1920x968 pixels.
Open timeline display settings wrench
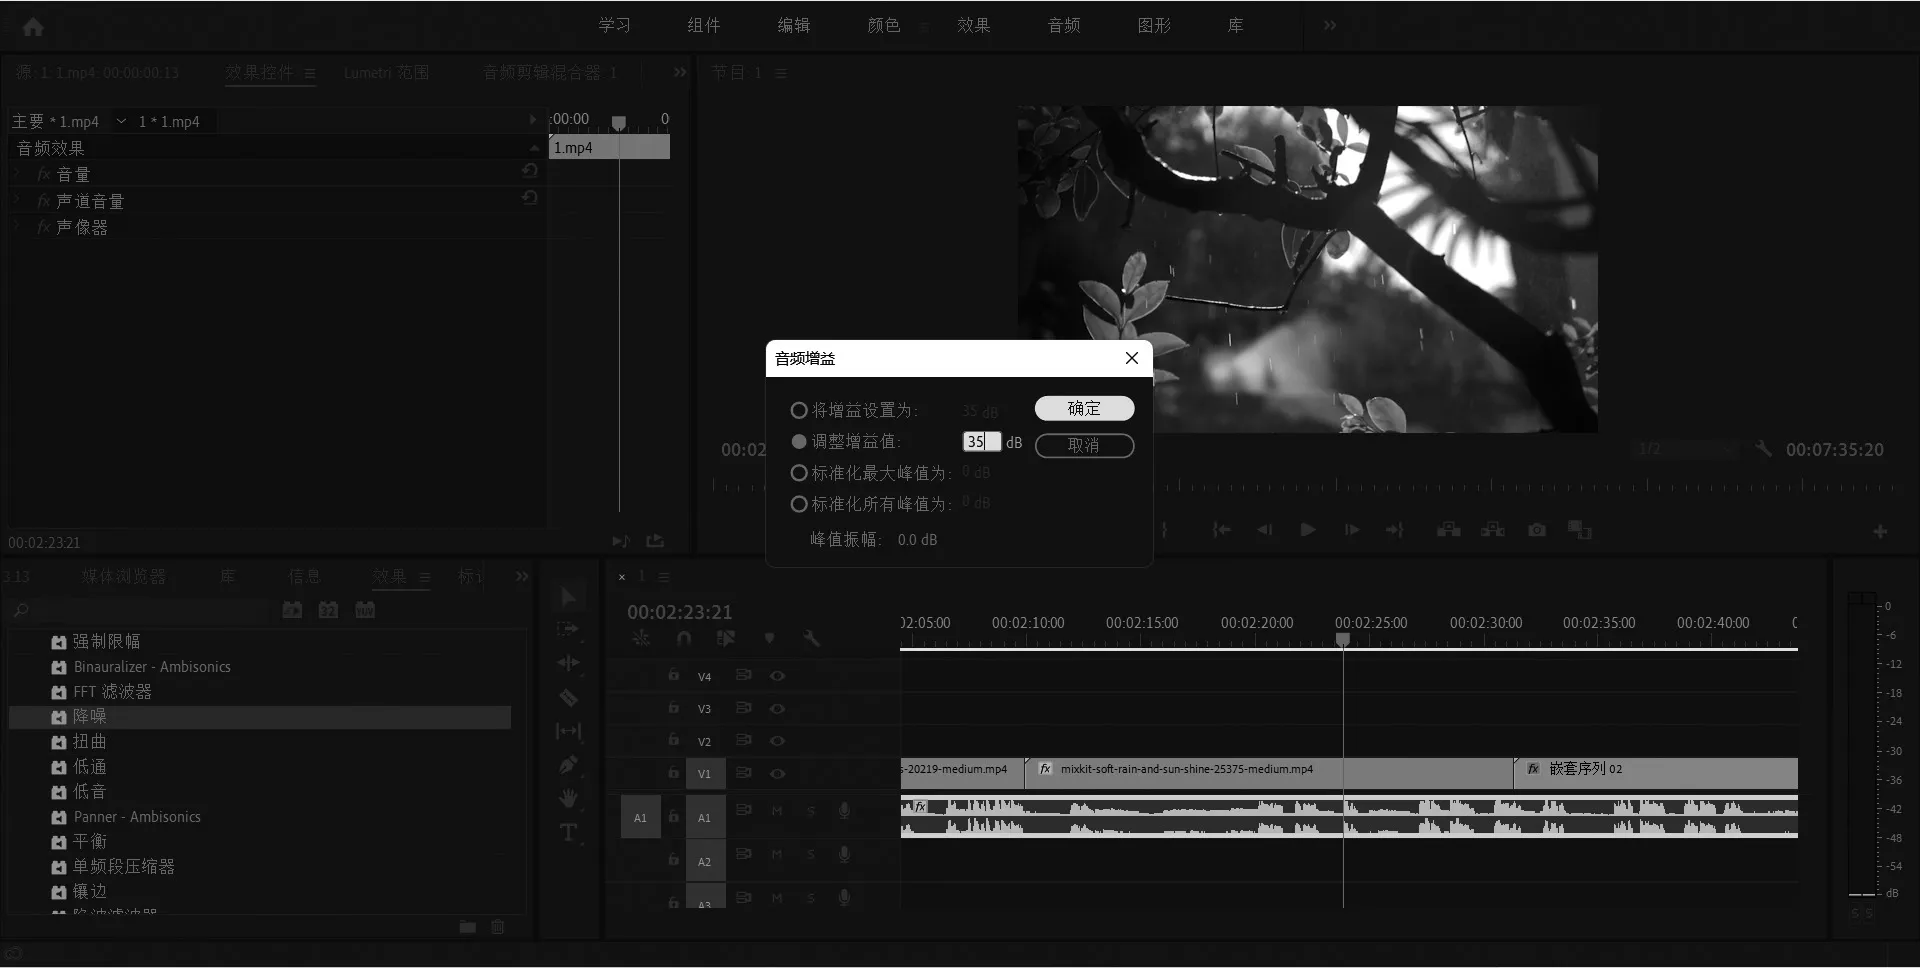812,638
